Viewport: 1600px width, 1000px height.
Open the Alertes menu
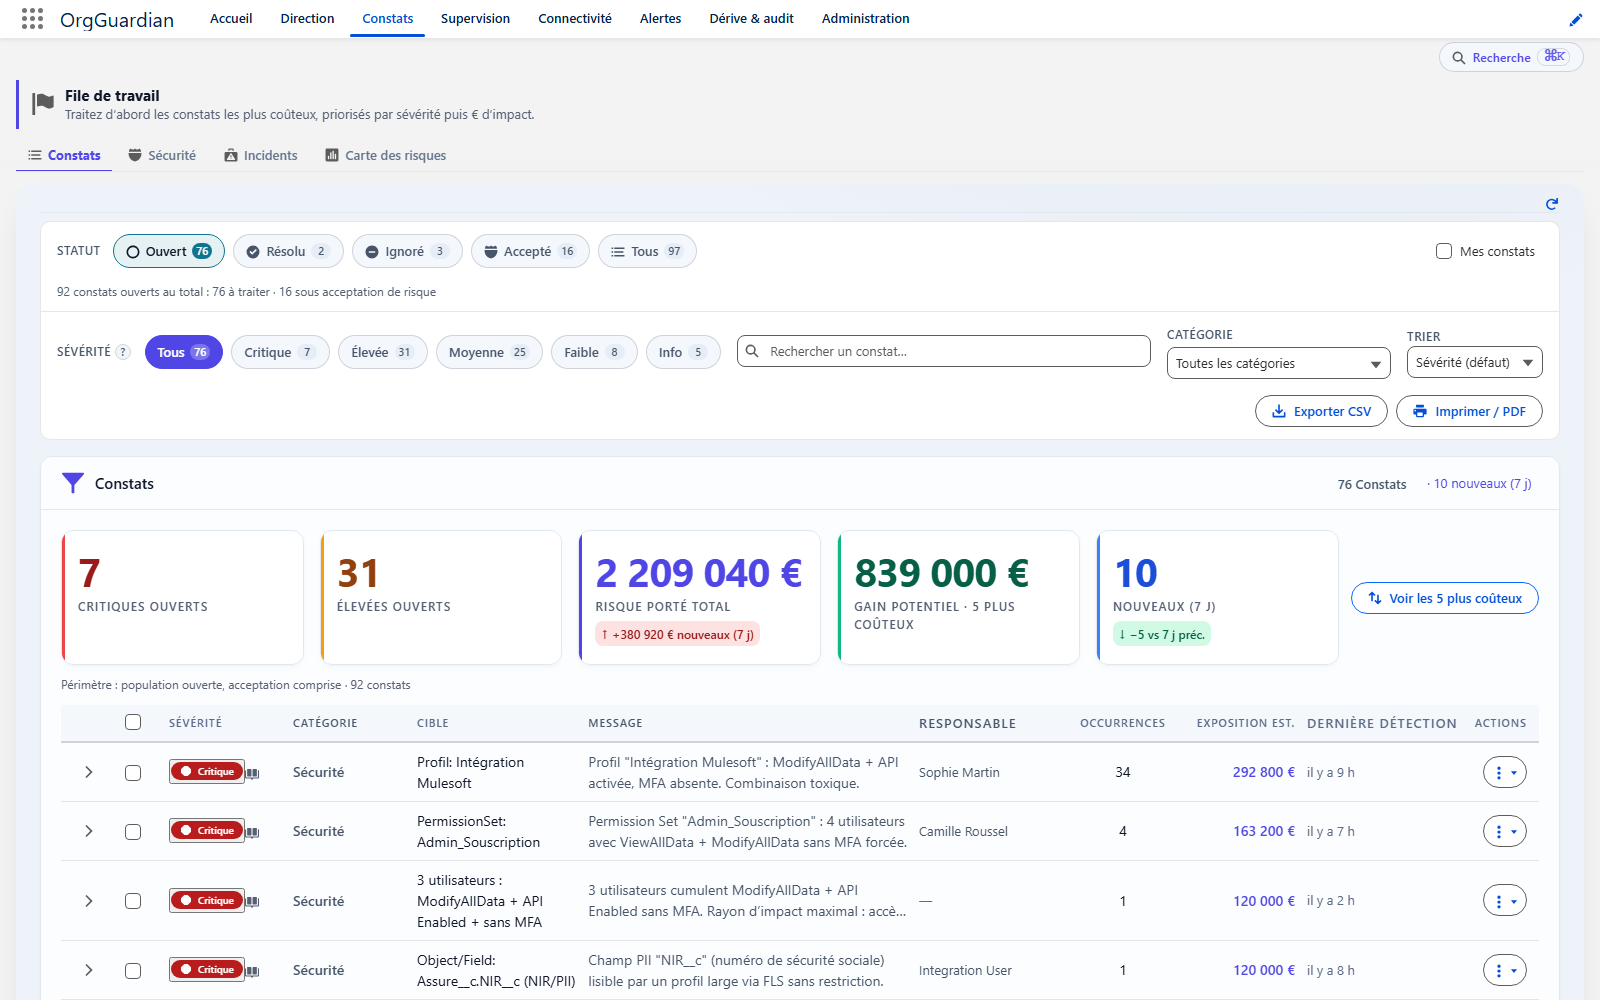660,18
